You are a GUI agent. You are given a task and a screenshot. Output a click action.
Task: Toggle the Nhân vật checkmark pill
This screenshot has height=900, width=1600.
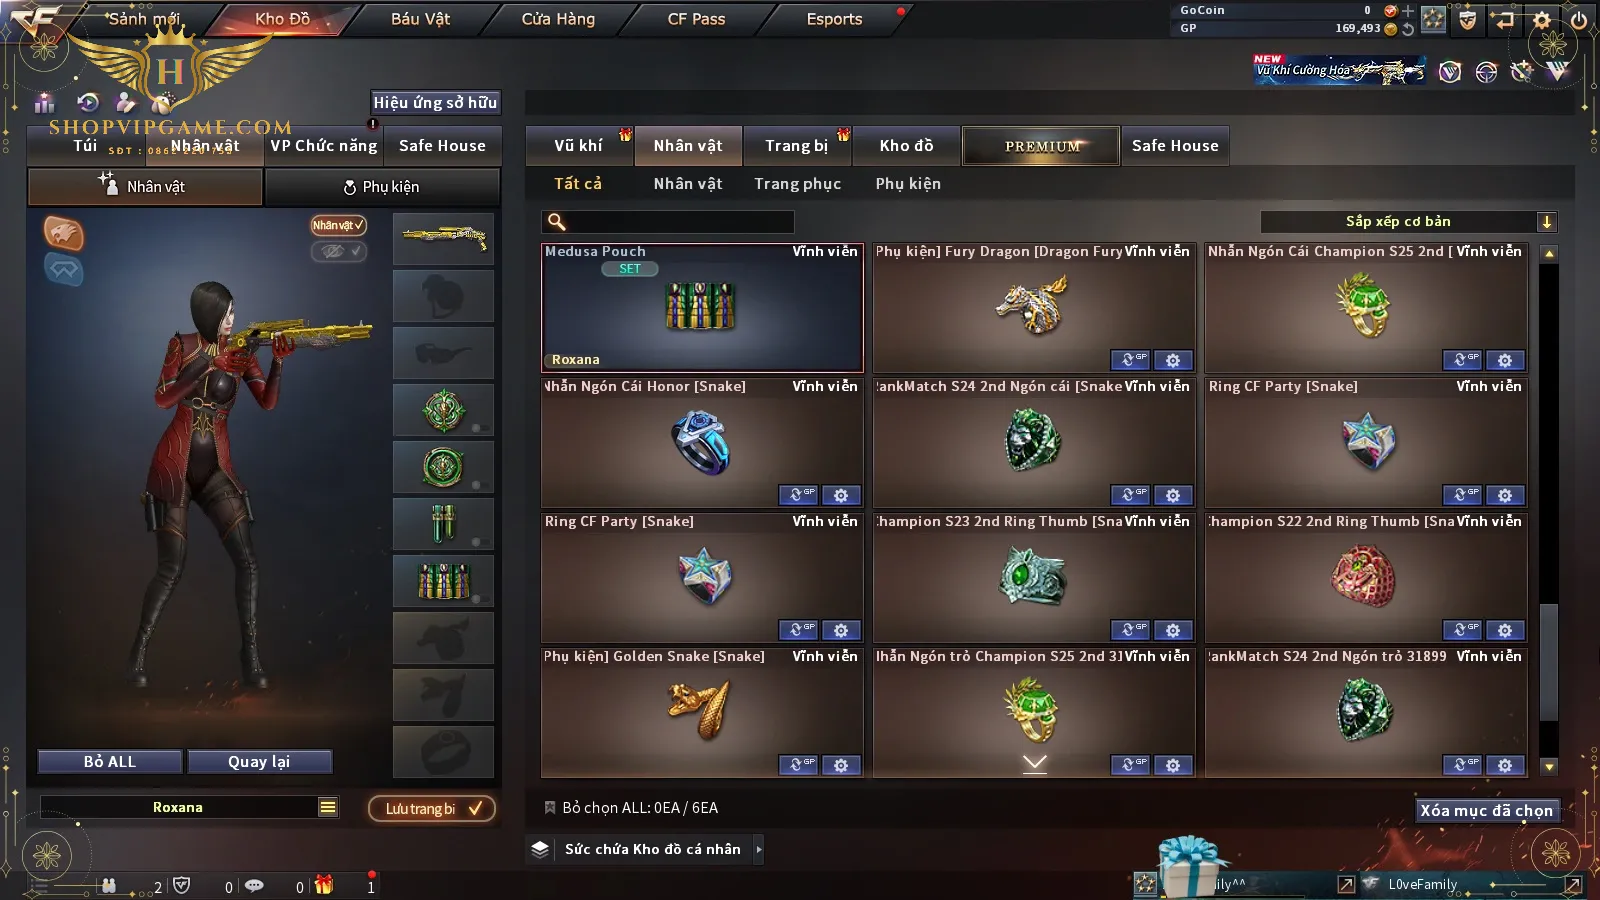338,225
